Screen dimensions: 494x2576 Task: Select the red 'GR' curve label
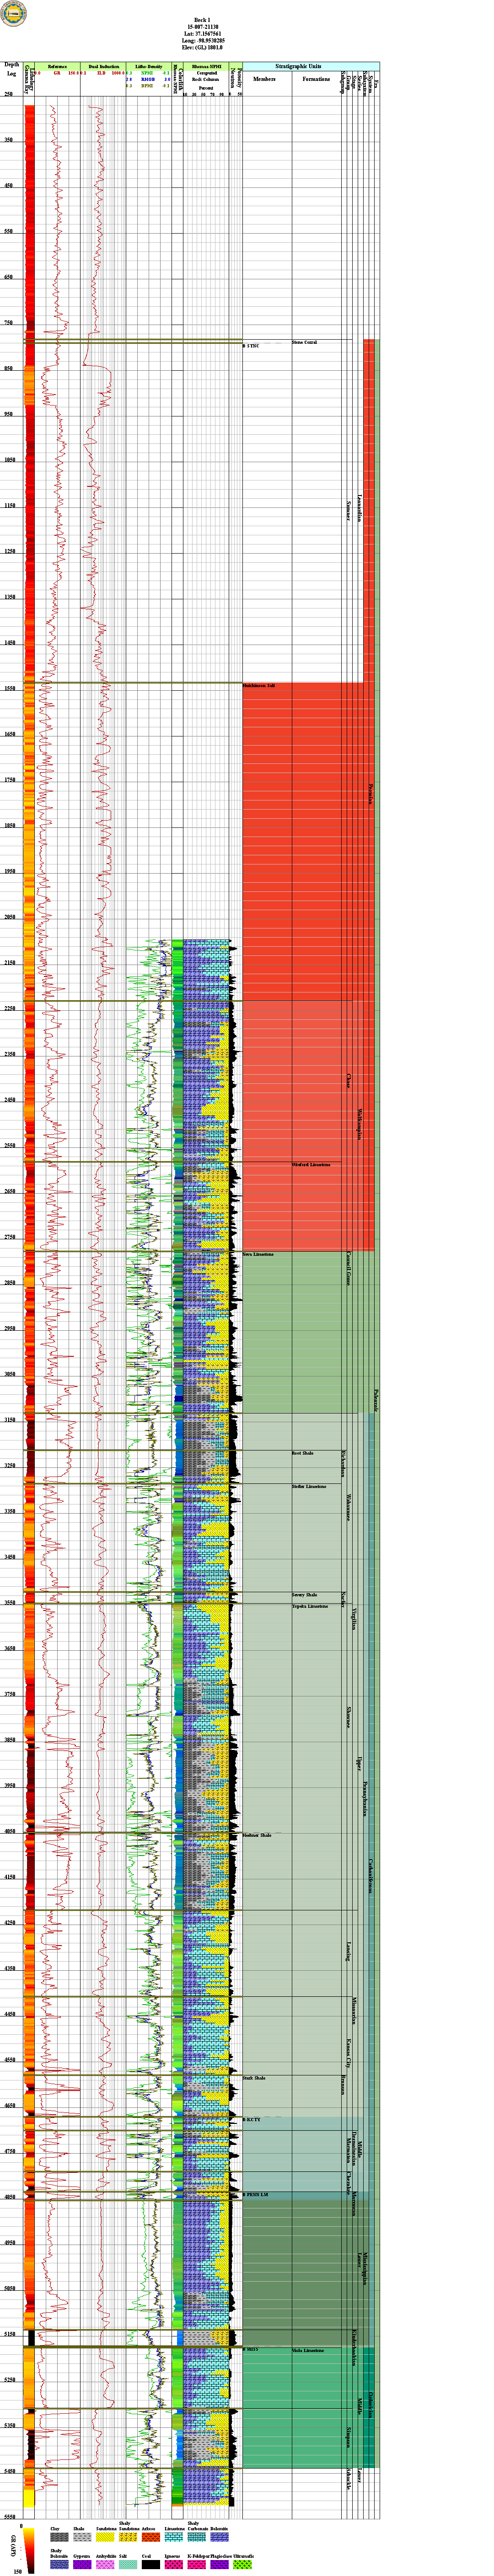click(58, 73)
